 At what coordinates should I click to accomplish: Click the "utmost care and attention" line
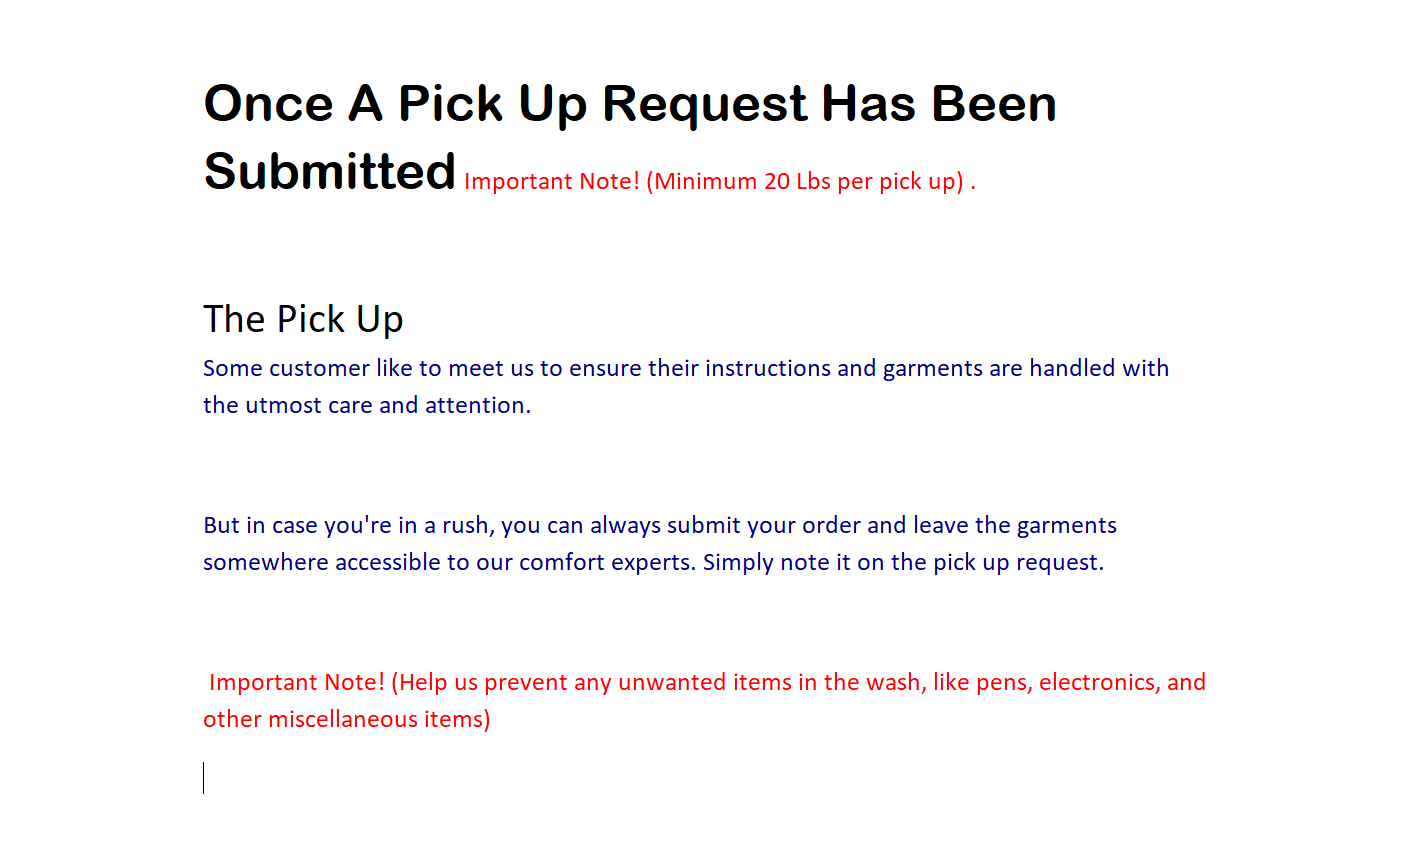366,406
